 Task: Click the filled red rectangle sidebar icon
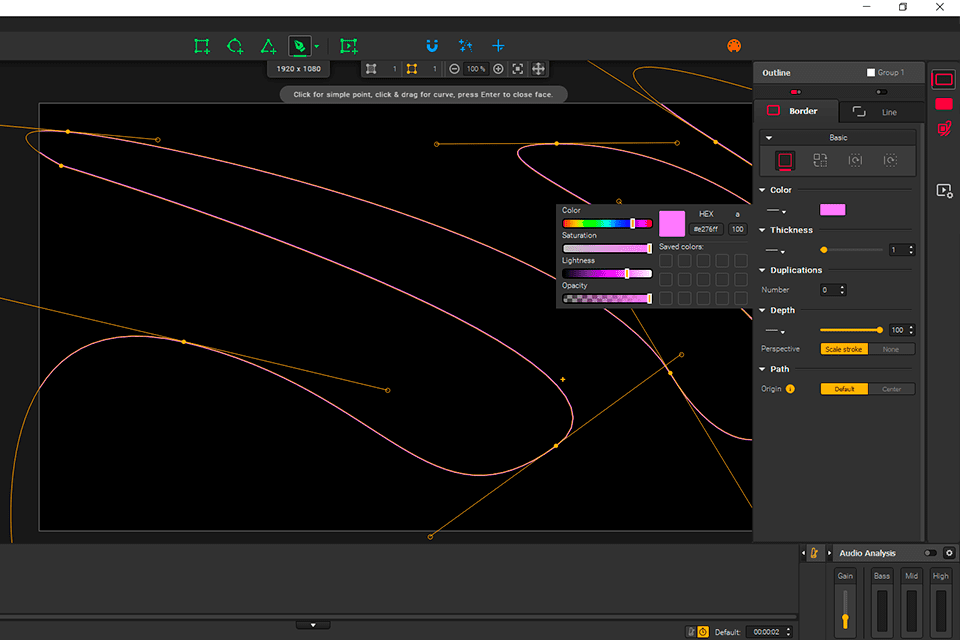pos(943,104)
